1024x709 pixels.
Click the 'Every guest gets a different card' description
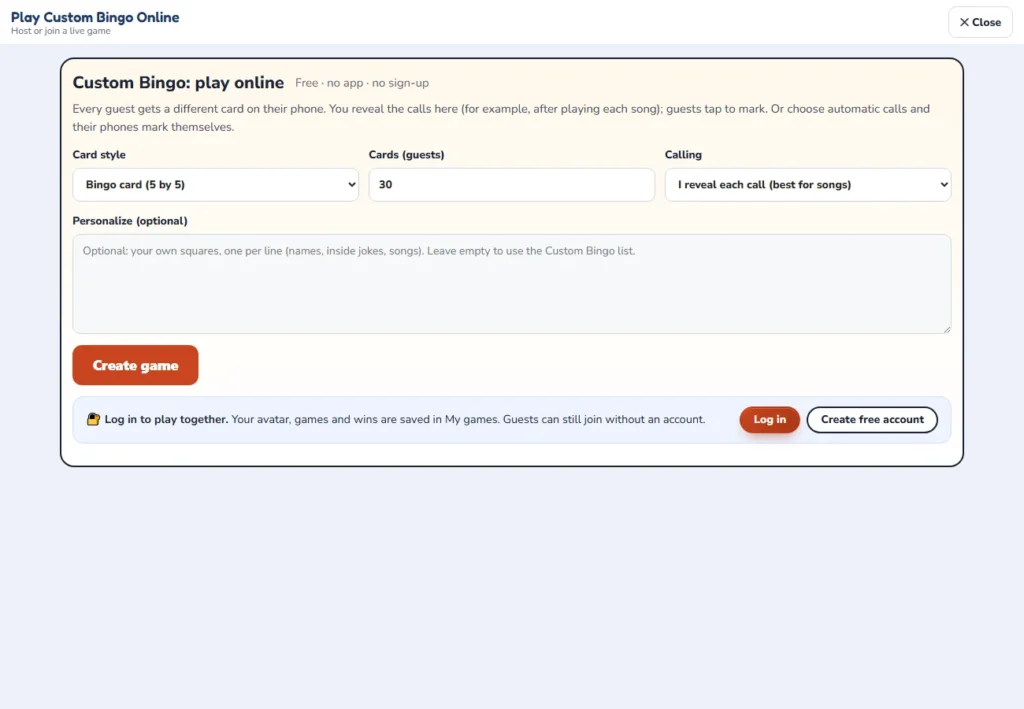(501, 118)
